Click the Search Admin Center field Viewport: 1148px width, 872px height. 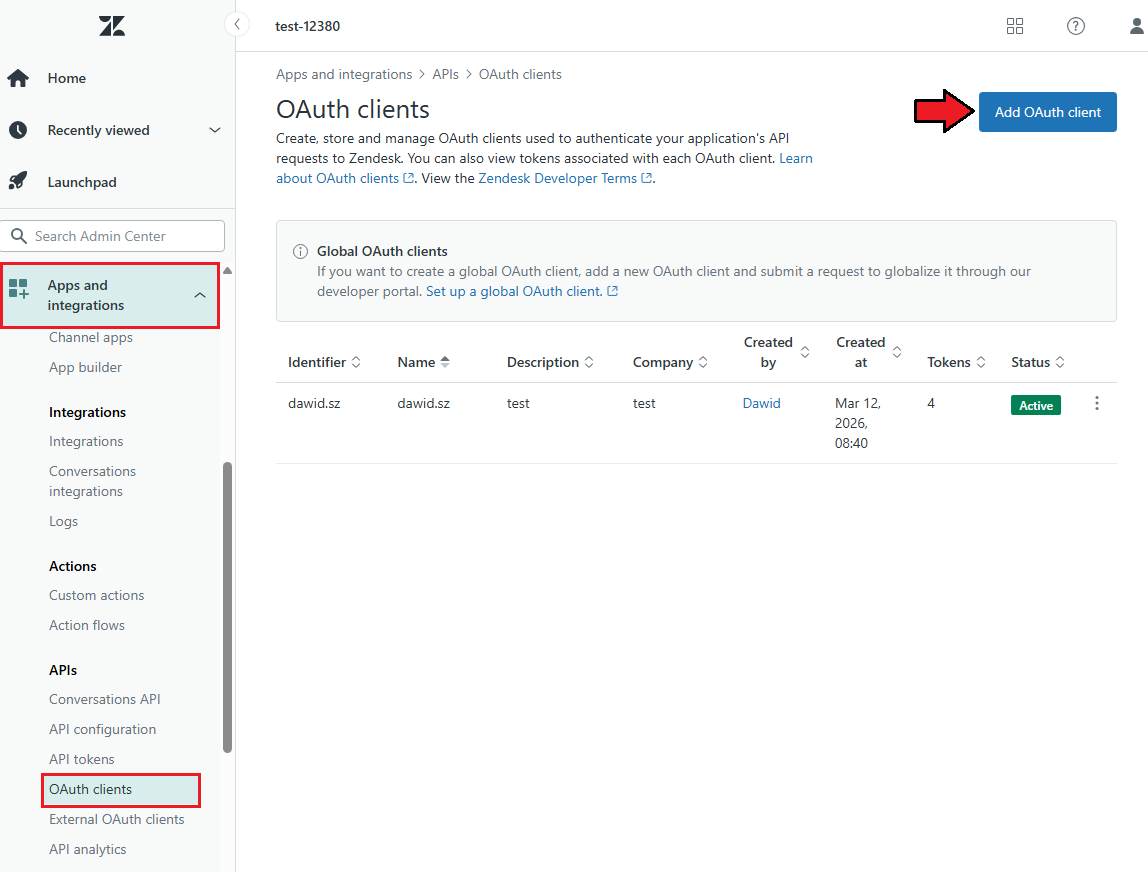[113, 236]
